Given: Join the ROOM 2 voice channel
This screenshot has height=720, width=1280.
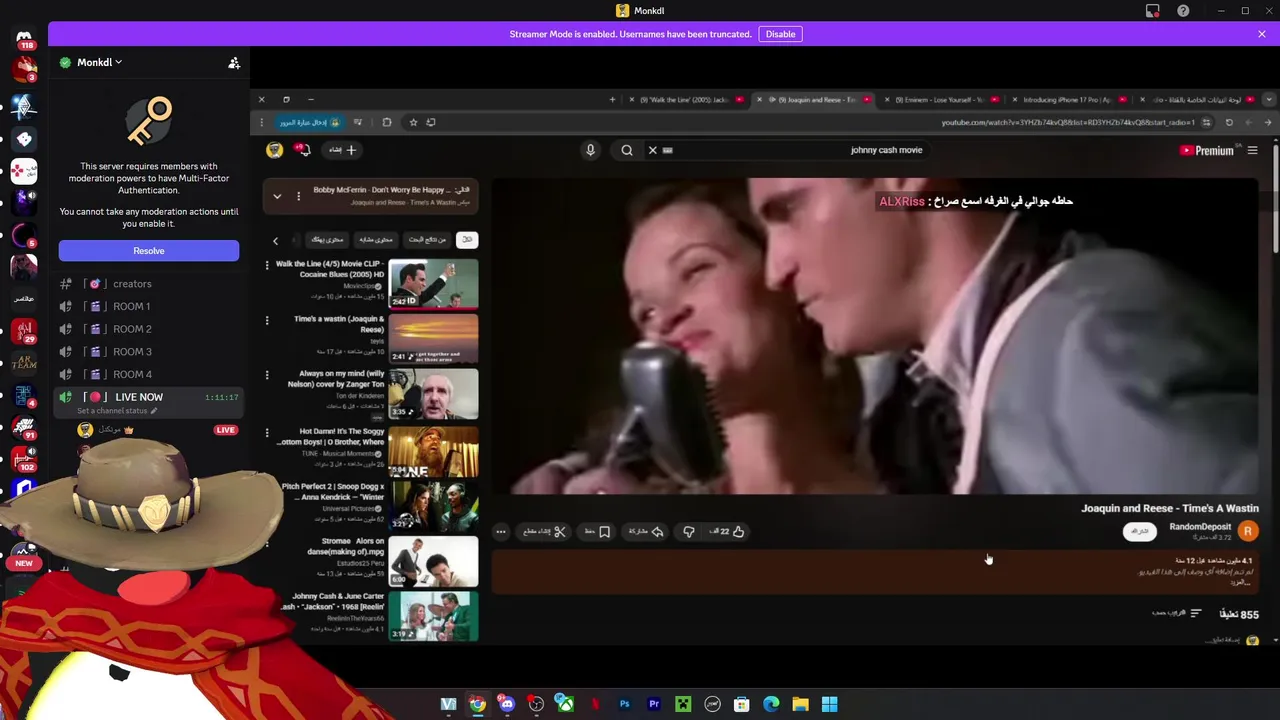Looking at the screenshot, I should click(x=149, y=329).
